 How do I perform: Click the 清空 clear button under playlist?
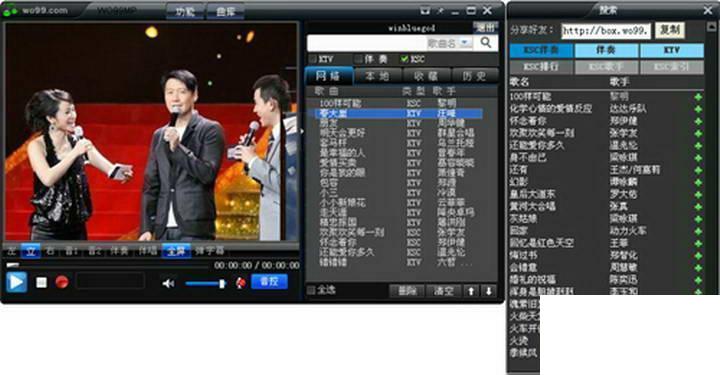(x=444, y=291)
